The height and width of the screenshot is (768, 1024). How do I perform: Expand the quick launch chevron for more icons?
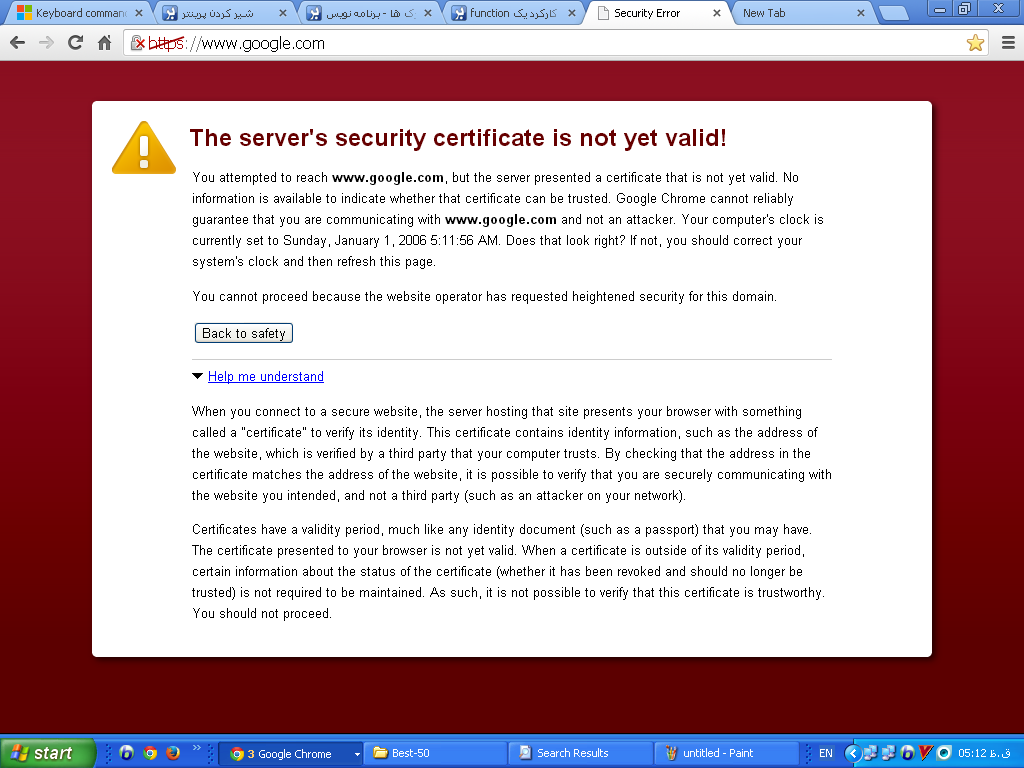pos(197,748)
